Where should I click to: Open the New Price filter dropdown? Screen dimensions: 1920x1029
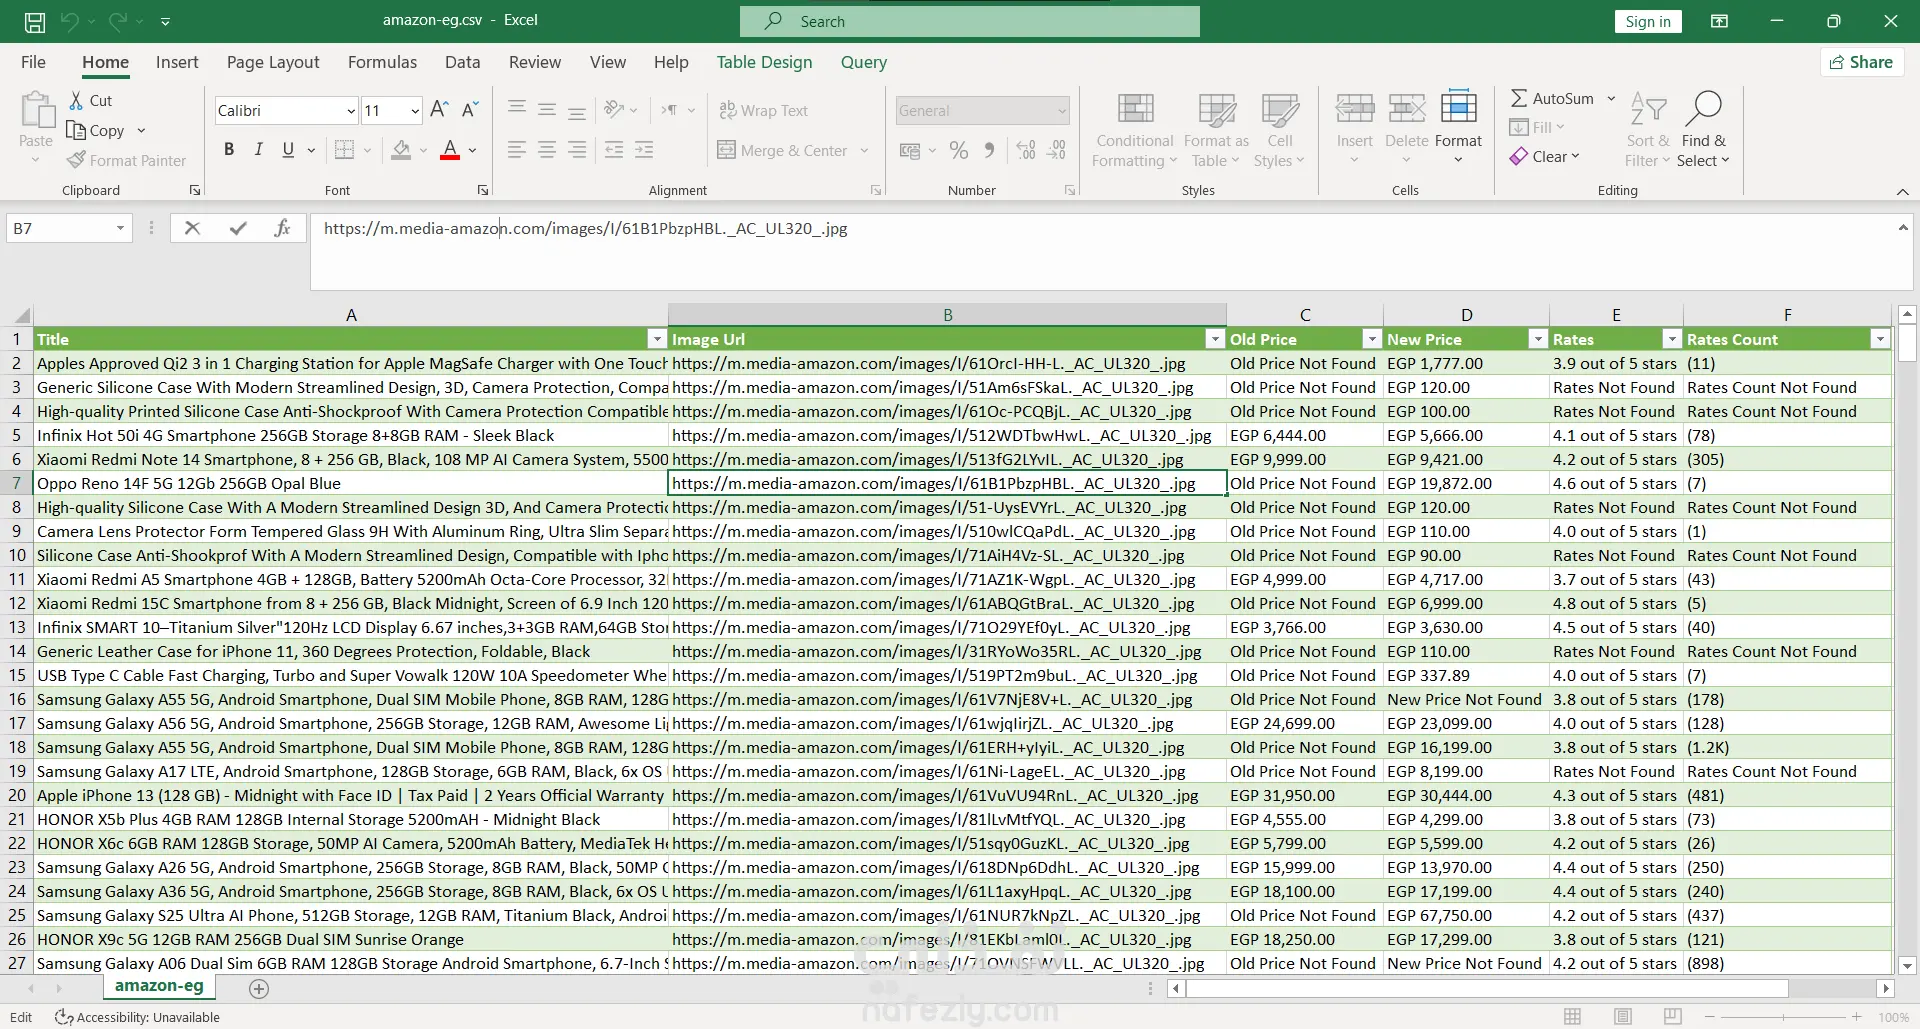pos(1538,339)
